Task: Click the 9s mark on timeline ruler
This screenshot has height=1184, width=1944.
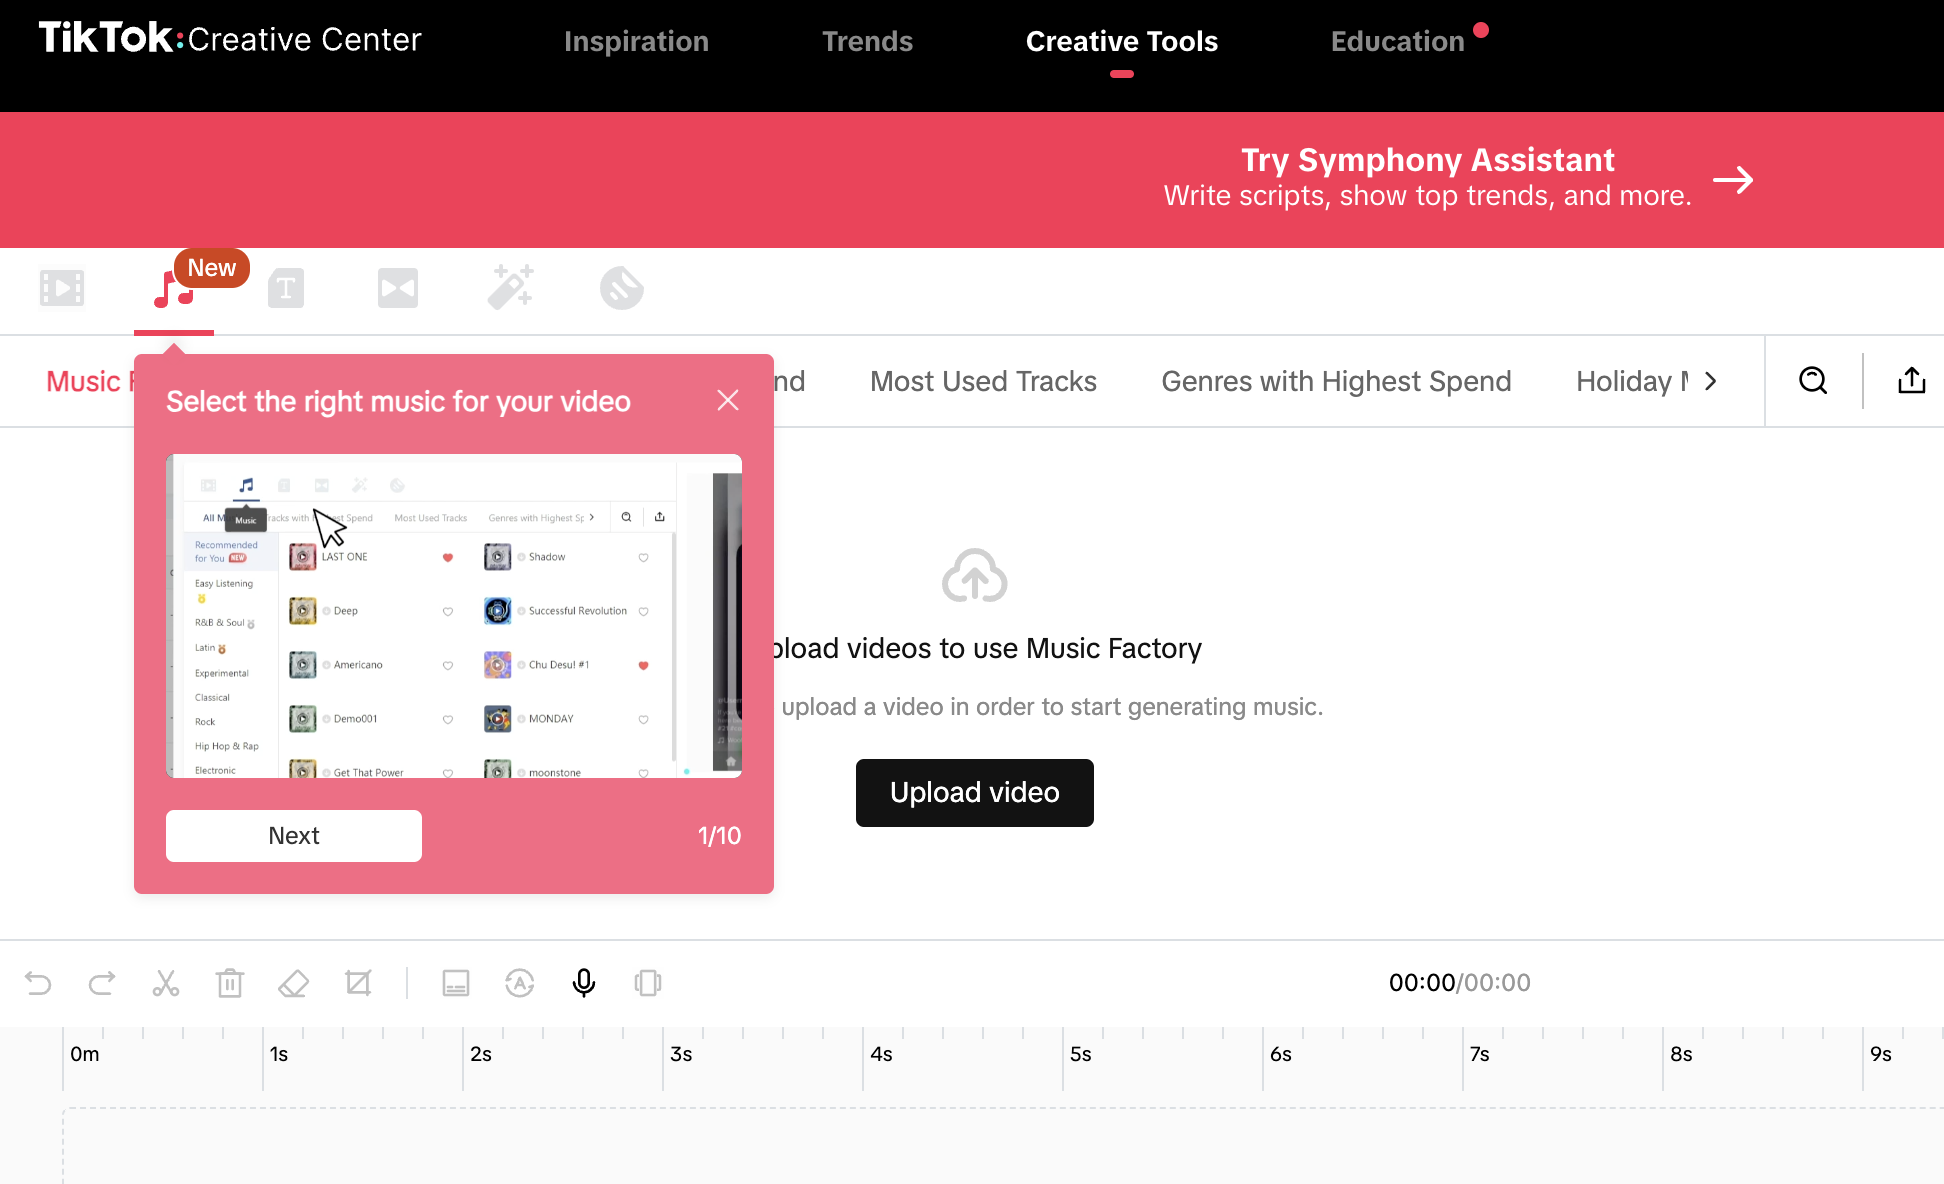Action: click(1881, 1054)
